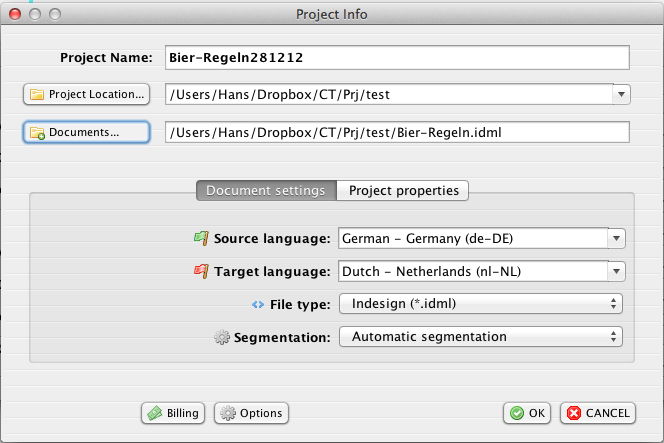Confirm the dialog with OK
664x443 pixels.
[527, 413]
